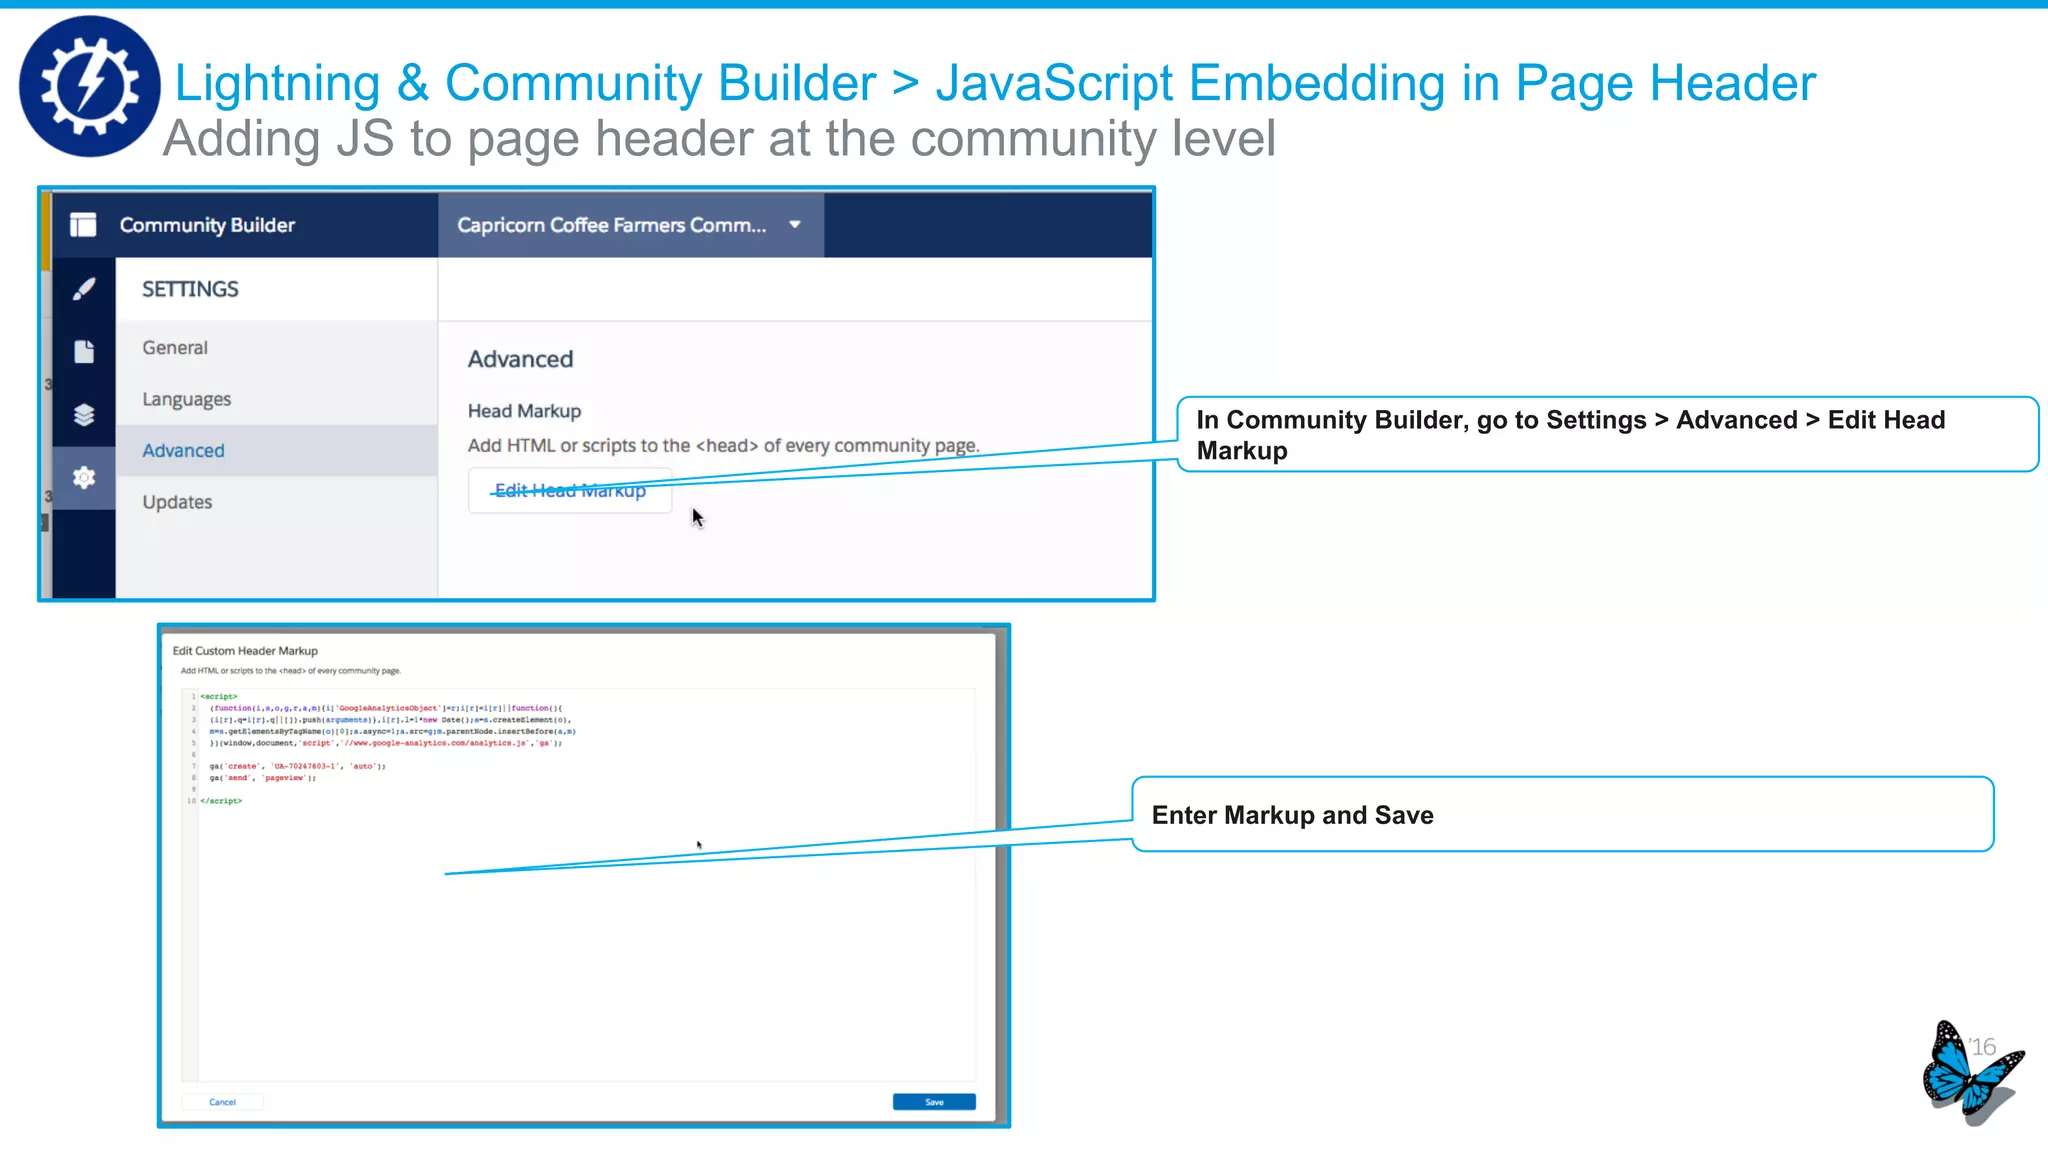
Task: Open the Community Builder menu icon
Action: pyautogui.click(x=84, y=225)
